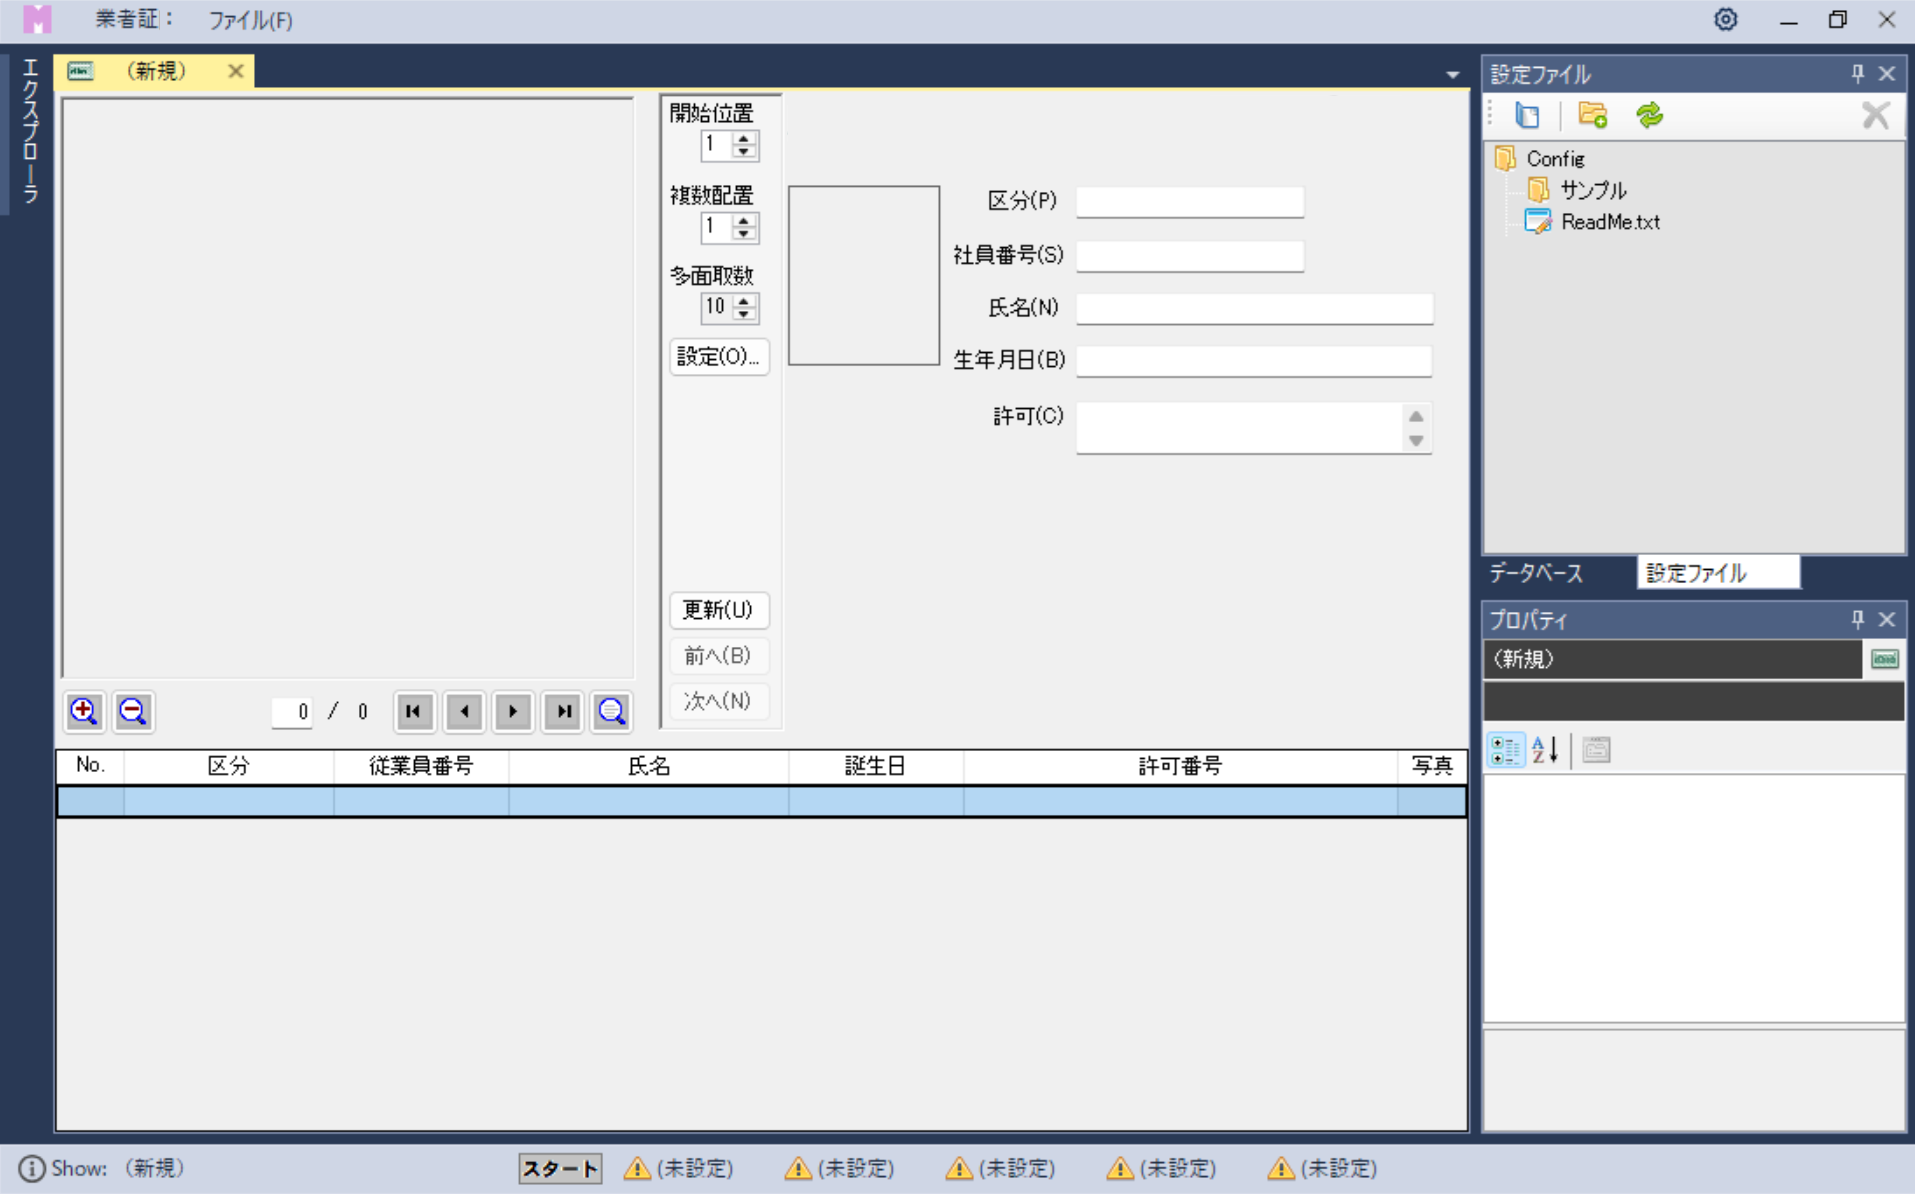Image resolution: width=1915 pixels, height=1194 pixels.
Task: Click the 前へ(B) button
Action: [719, 656]
